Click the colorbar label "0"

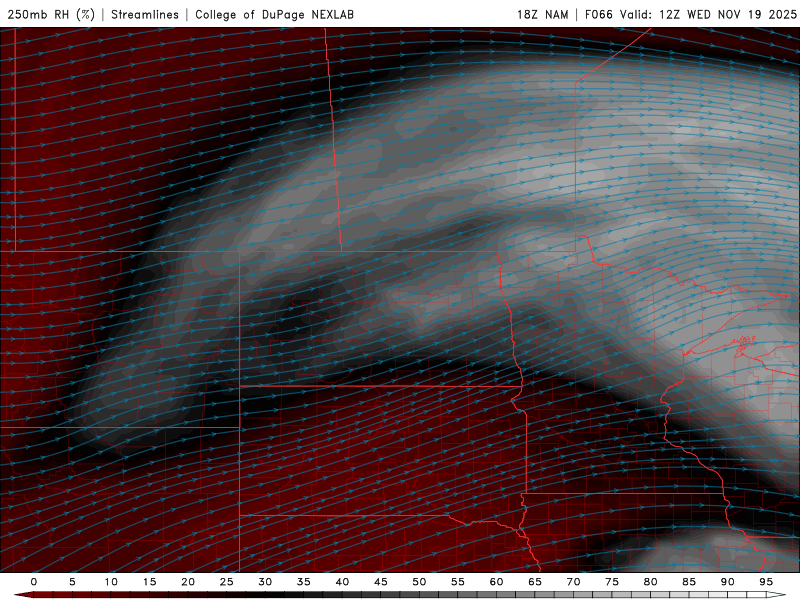coord(34,582)
